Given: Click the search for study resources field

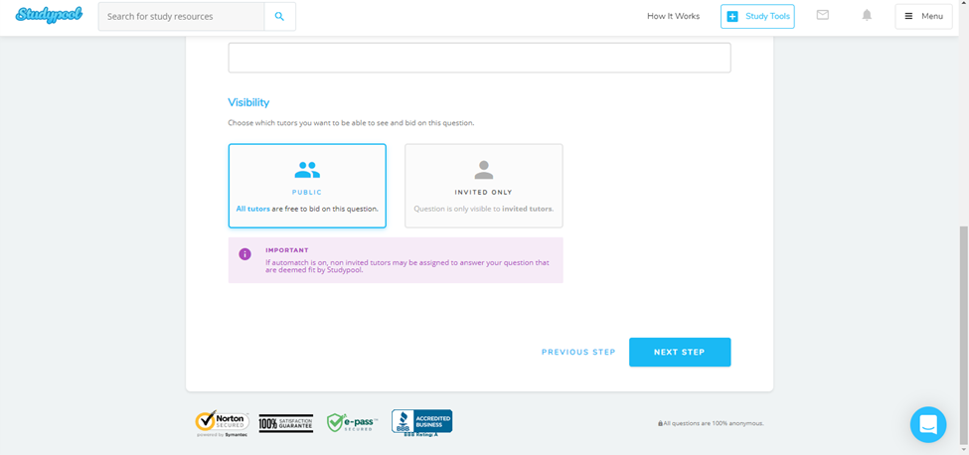Looking at the screenshot, I should click(181, 17).
